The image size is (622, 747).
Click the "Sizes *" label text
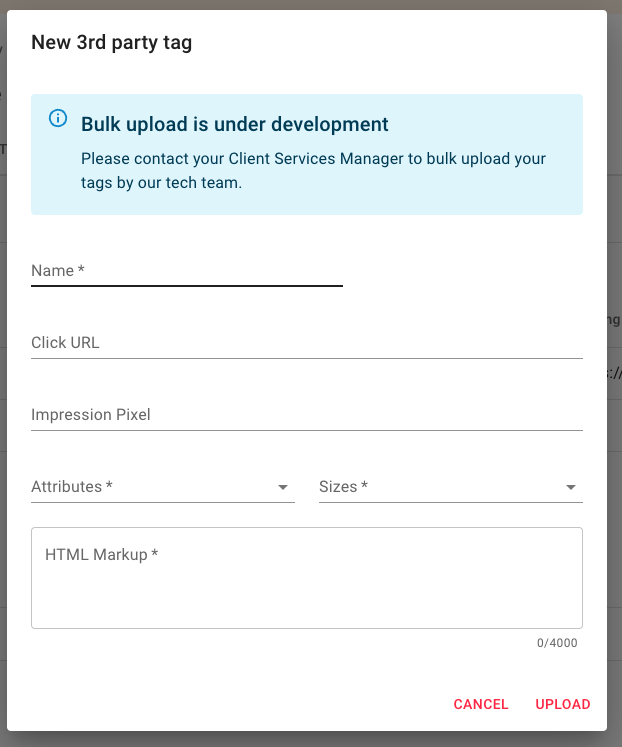click(x=344, y=487)
